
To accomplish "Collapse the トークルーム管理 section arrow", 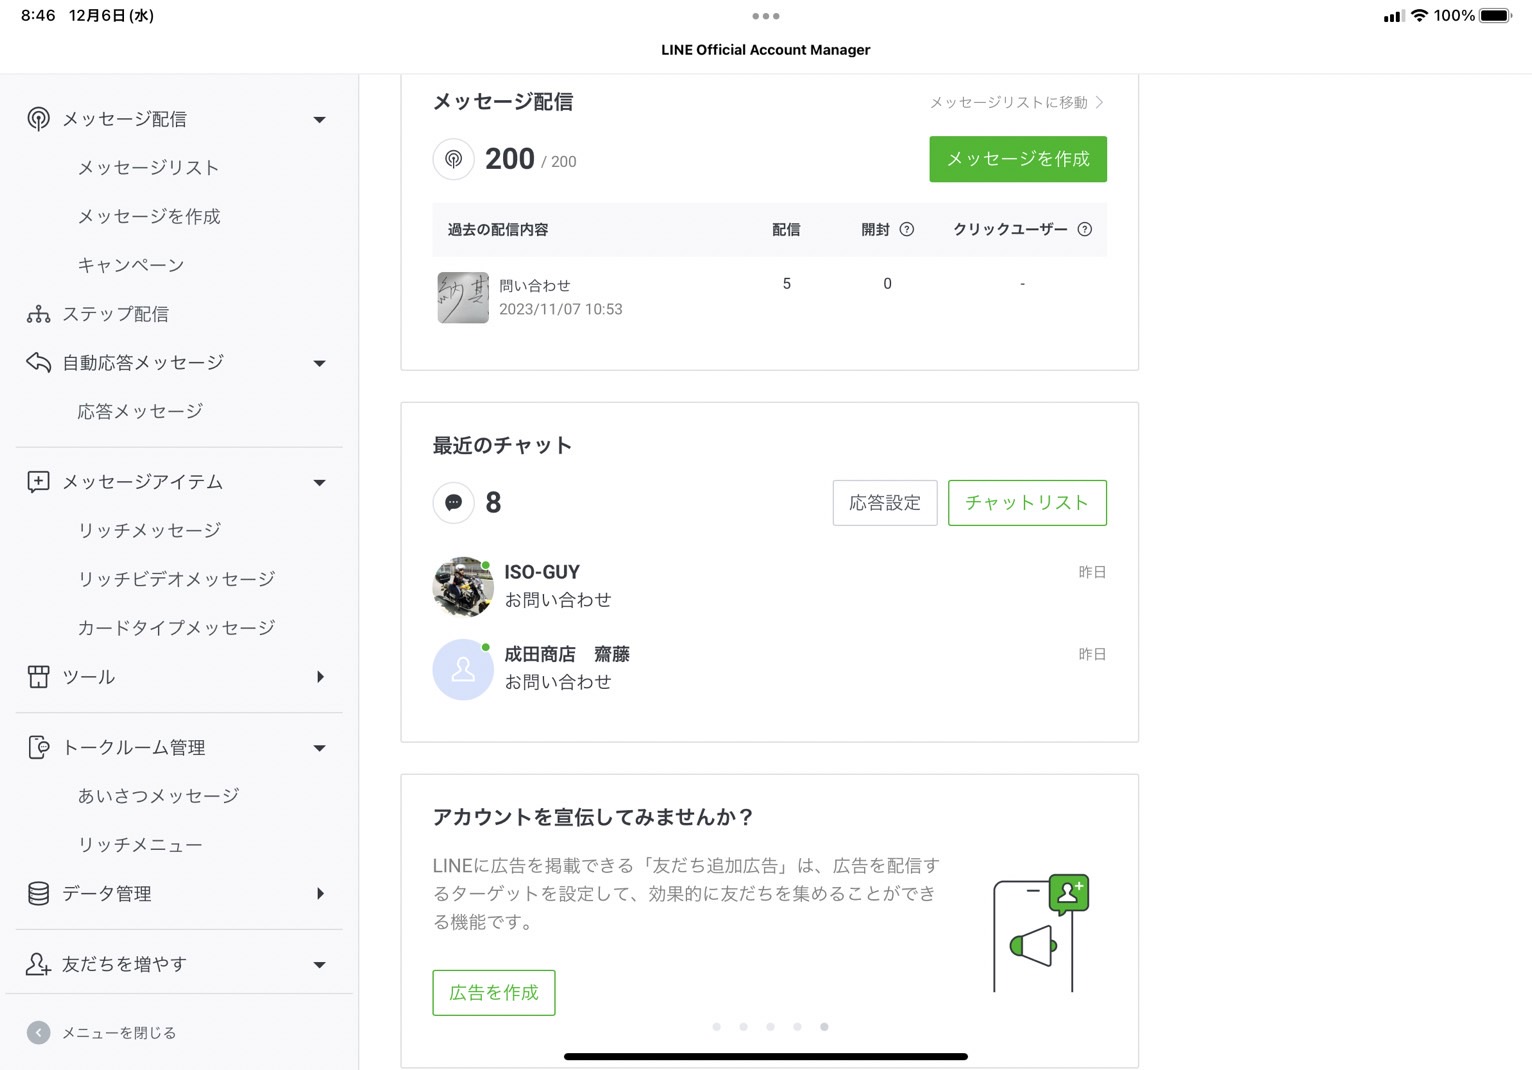I will coord(319,748).
